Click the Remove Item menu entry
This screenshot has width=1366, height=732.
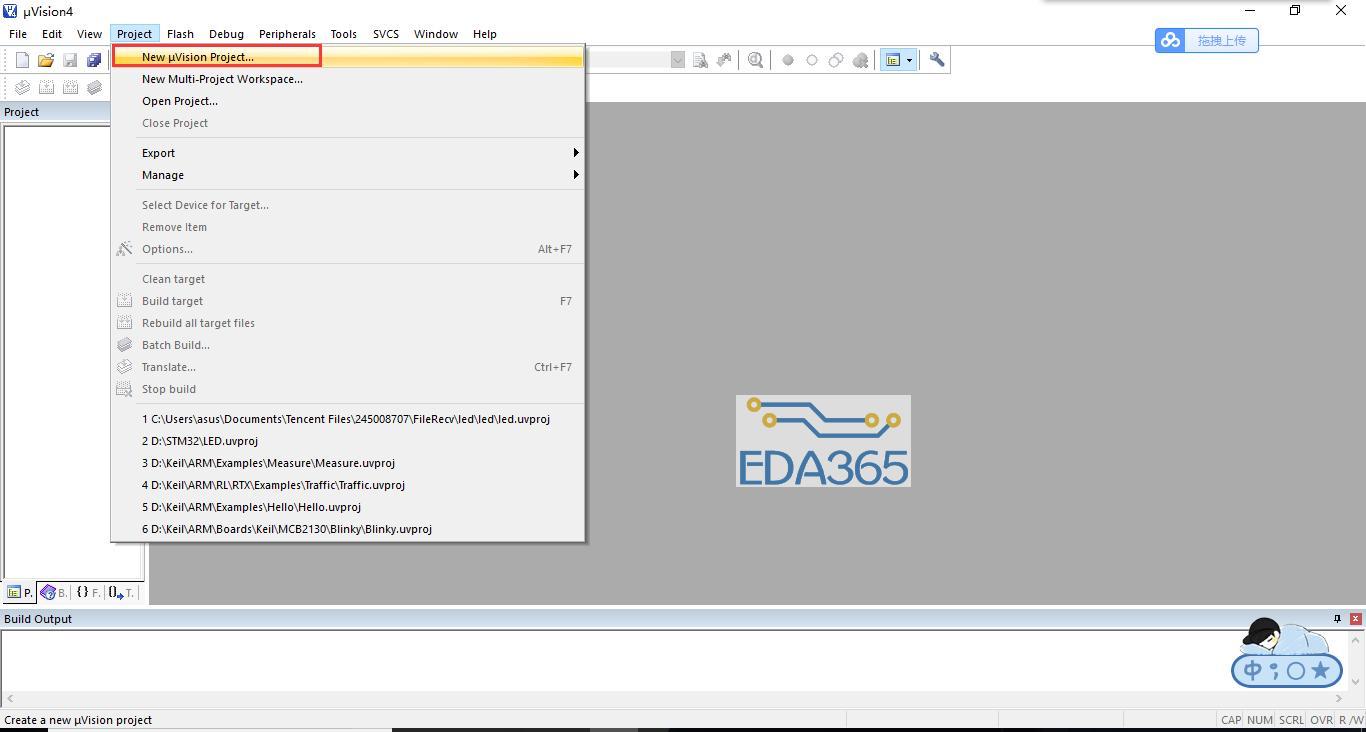(348, 227)
